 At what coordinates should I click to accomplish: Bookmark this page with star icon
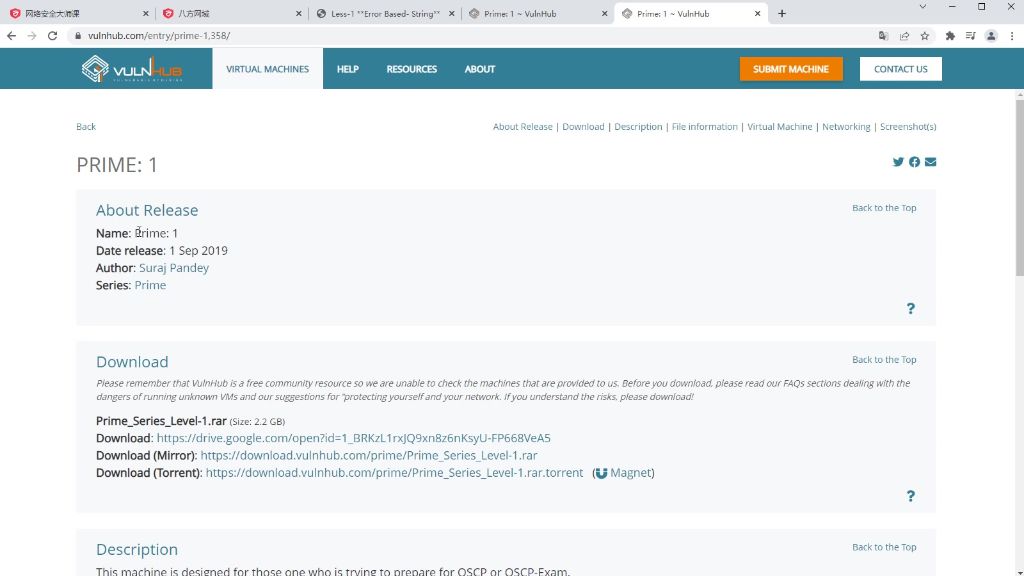(x=925, y=36)
